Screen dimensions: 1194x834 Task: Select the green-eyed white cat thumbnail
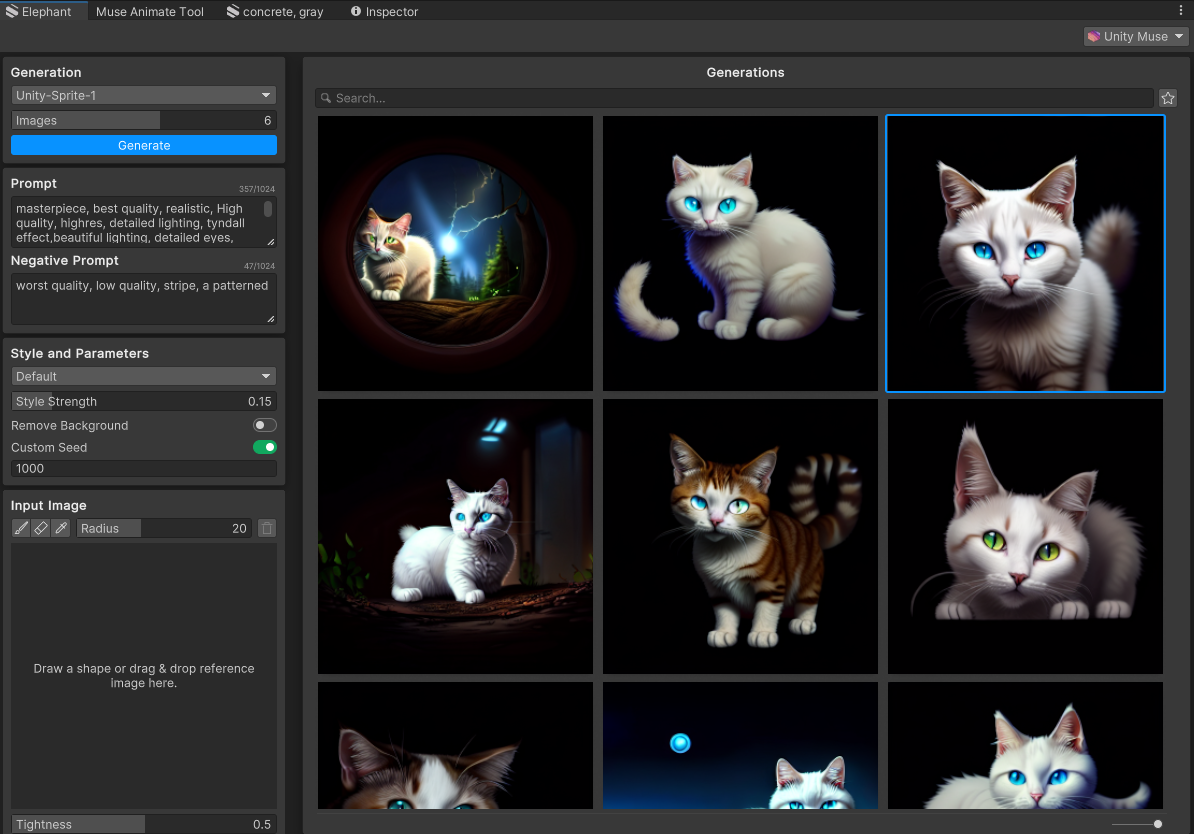(x=1025, y=536)
